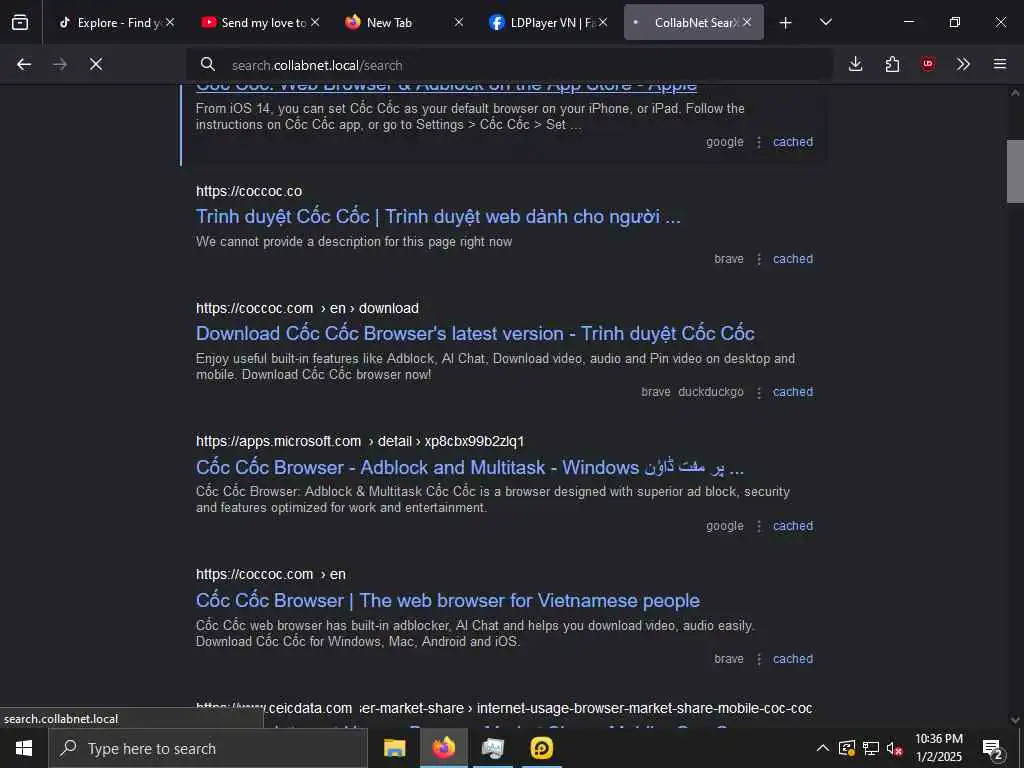Screen dimensions: 1024x768
Task: Close the TikTok Explore tab
Action: pyautogui.click(x=170, y=22)
